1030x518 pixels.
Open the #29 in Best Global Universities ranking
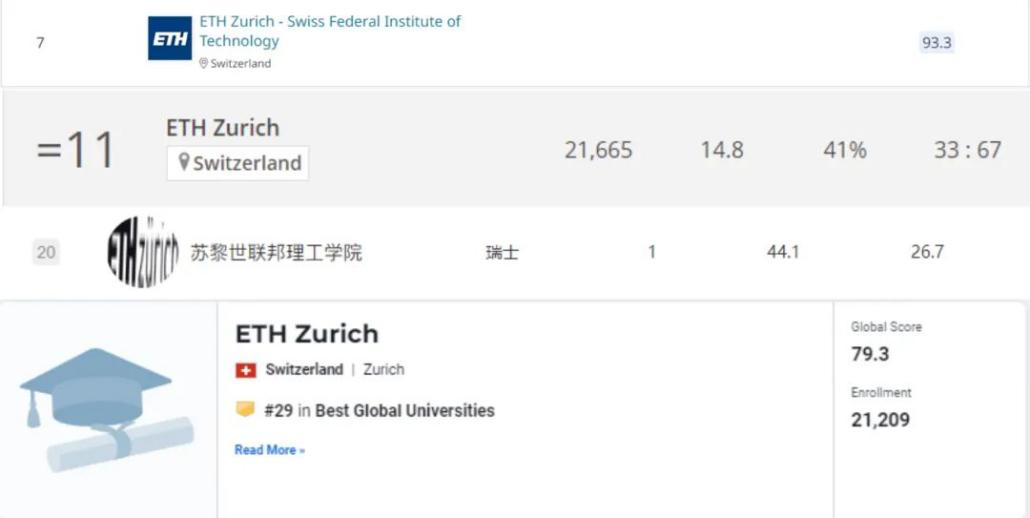point(379,410)
